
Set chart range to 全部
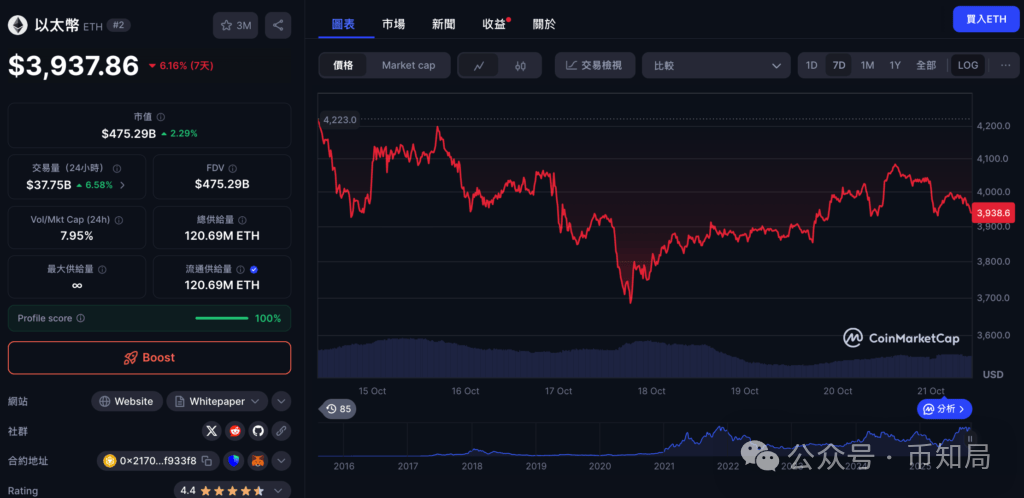pyautogui.click(x=926, y=65)
